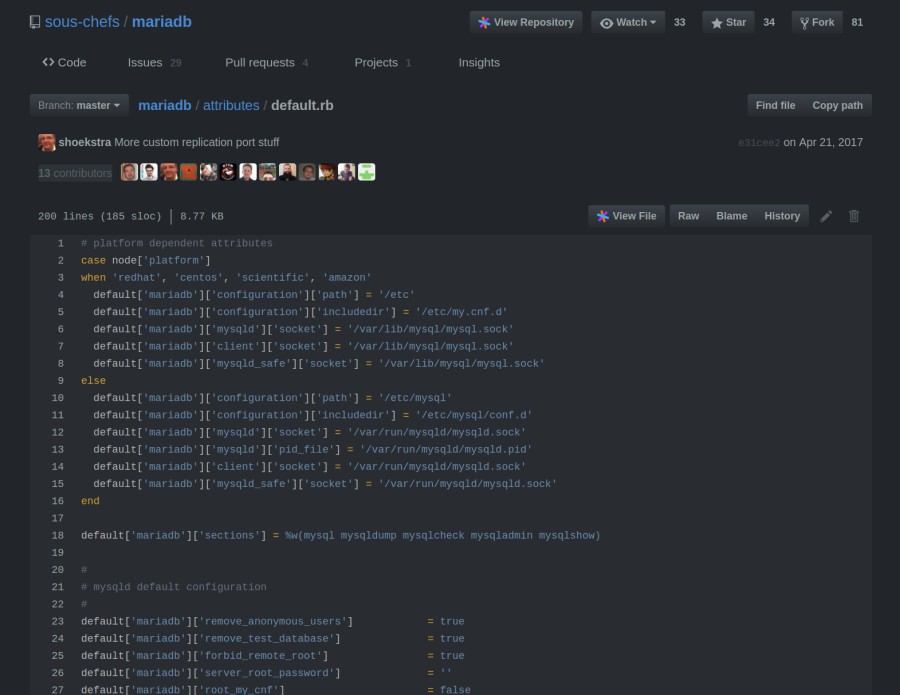This screenshot has height=695, width=900.
Task: Open the mariadb repository title link
Action: pyautogui.click(x=162, y=22)
